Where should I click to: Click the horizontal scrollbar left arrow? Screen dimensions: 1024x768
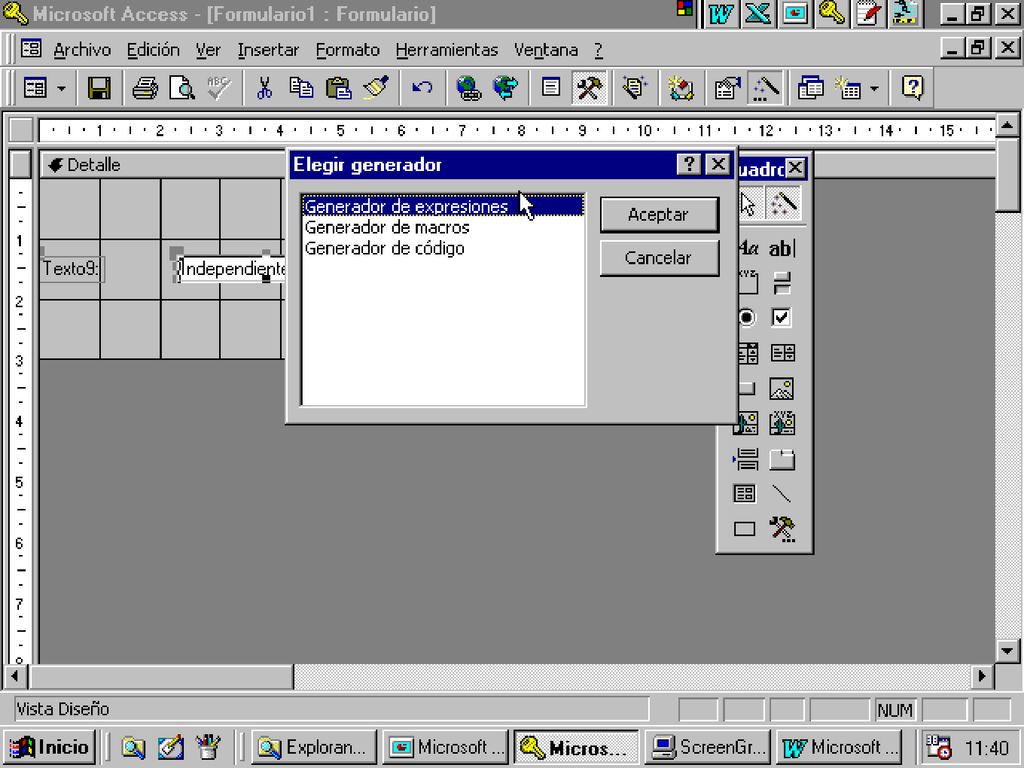[14, 677]
